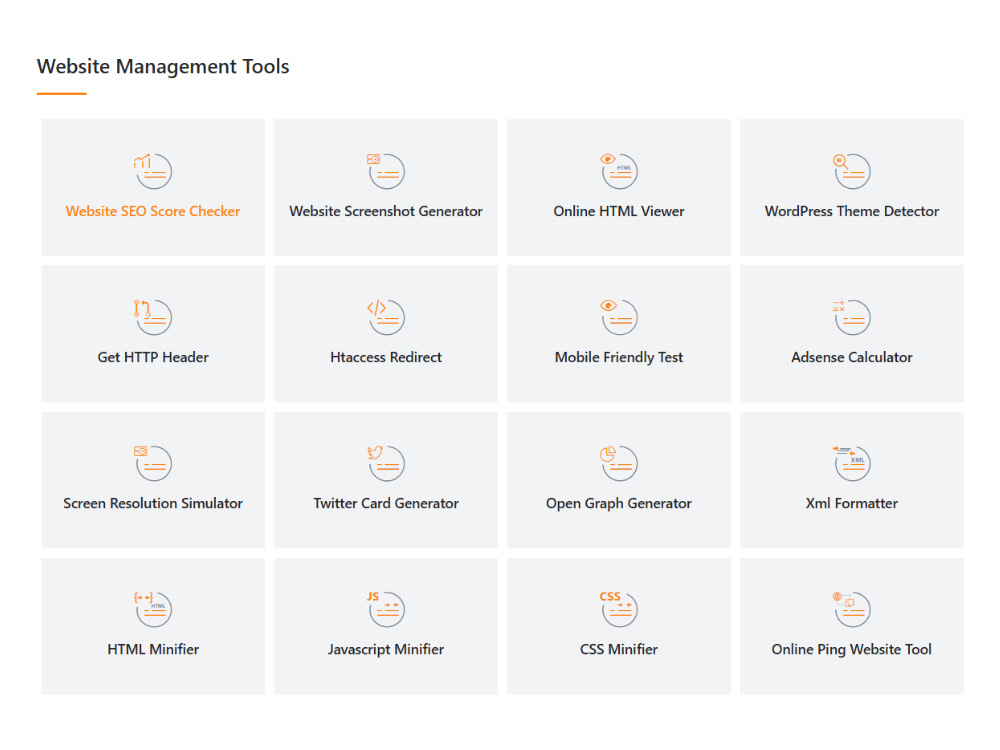Click the Get HTTP Header icon

click(152, 317)
